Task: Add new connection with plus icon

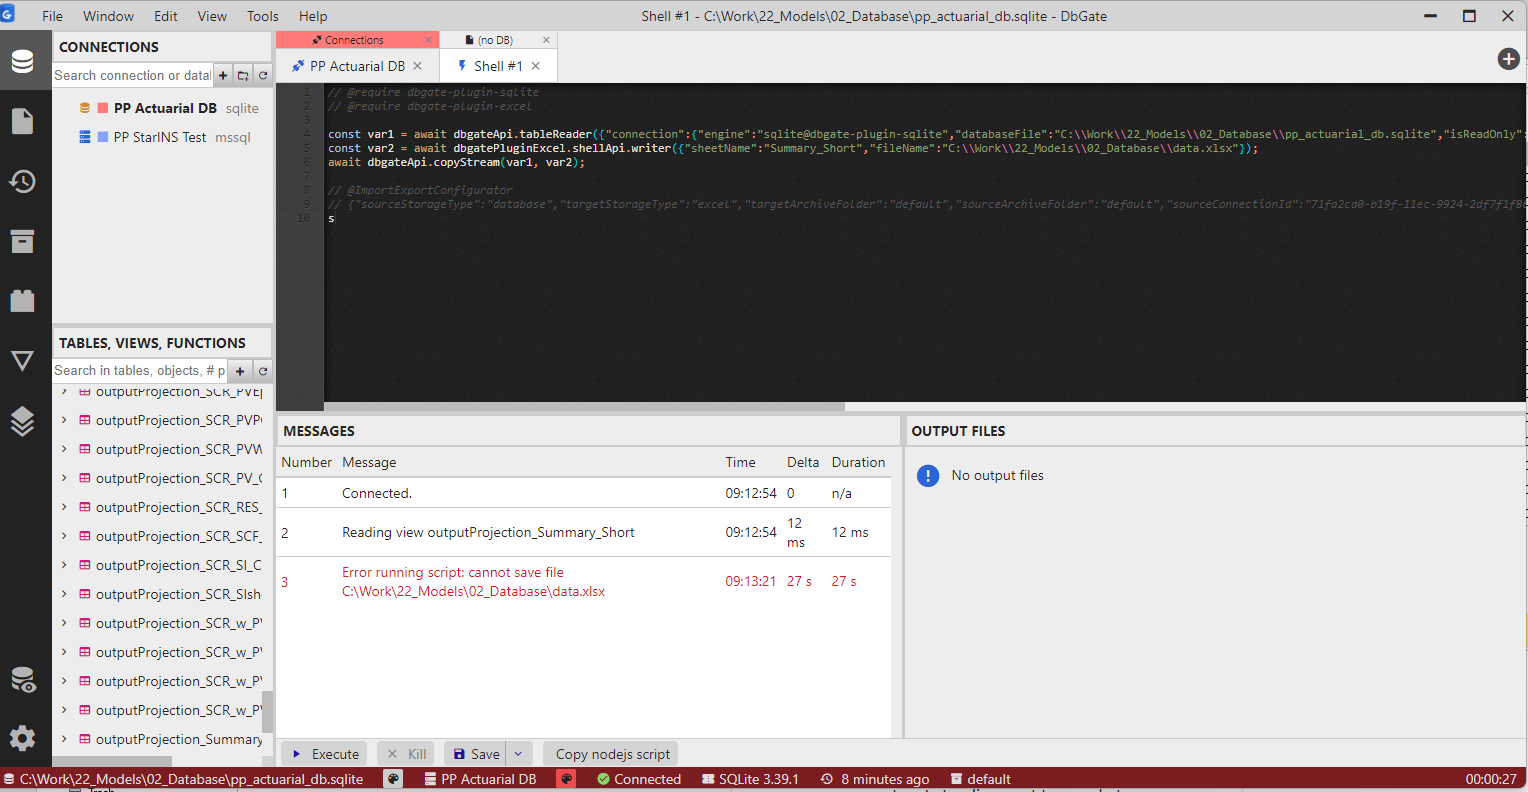Action: [x=222, y=74]
